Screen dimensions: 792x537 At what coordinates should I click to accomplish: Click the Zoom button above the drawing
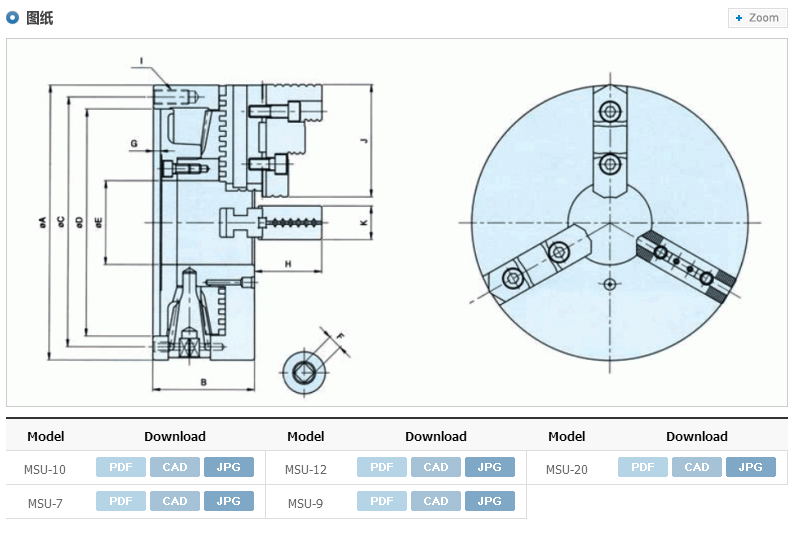click(757, 18)
